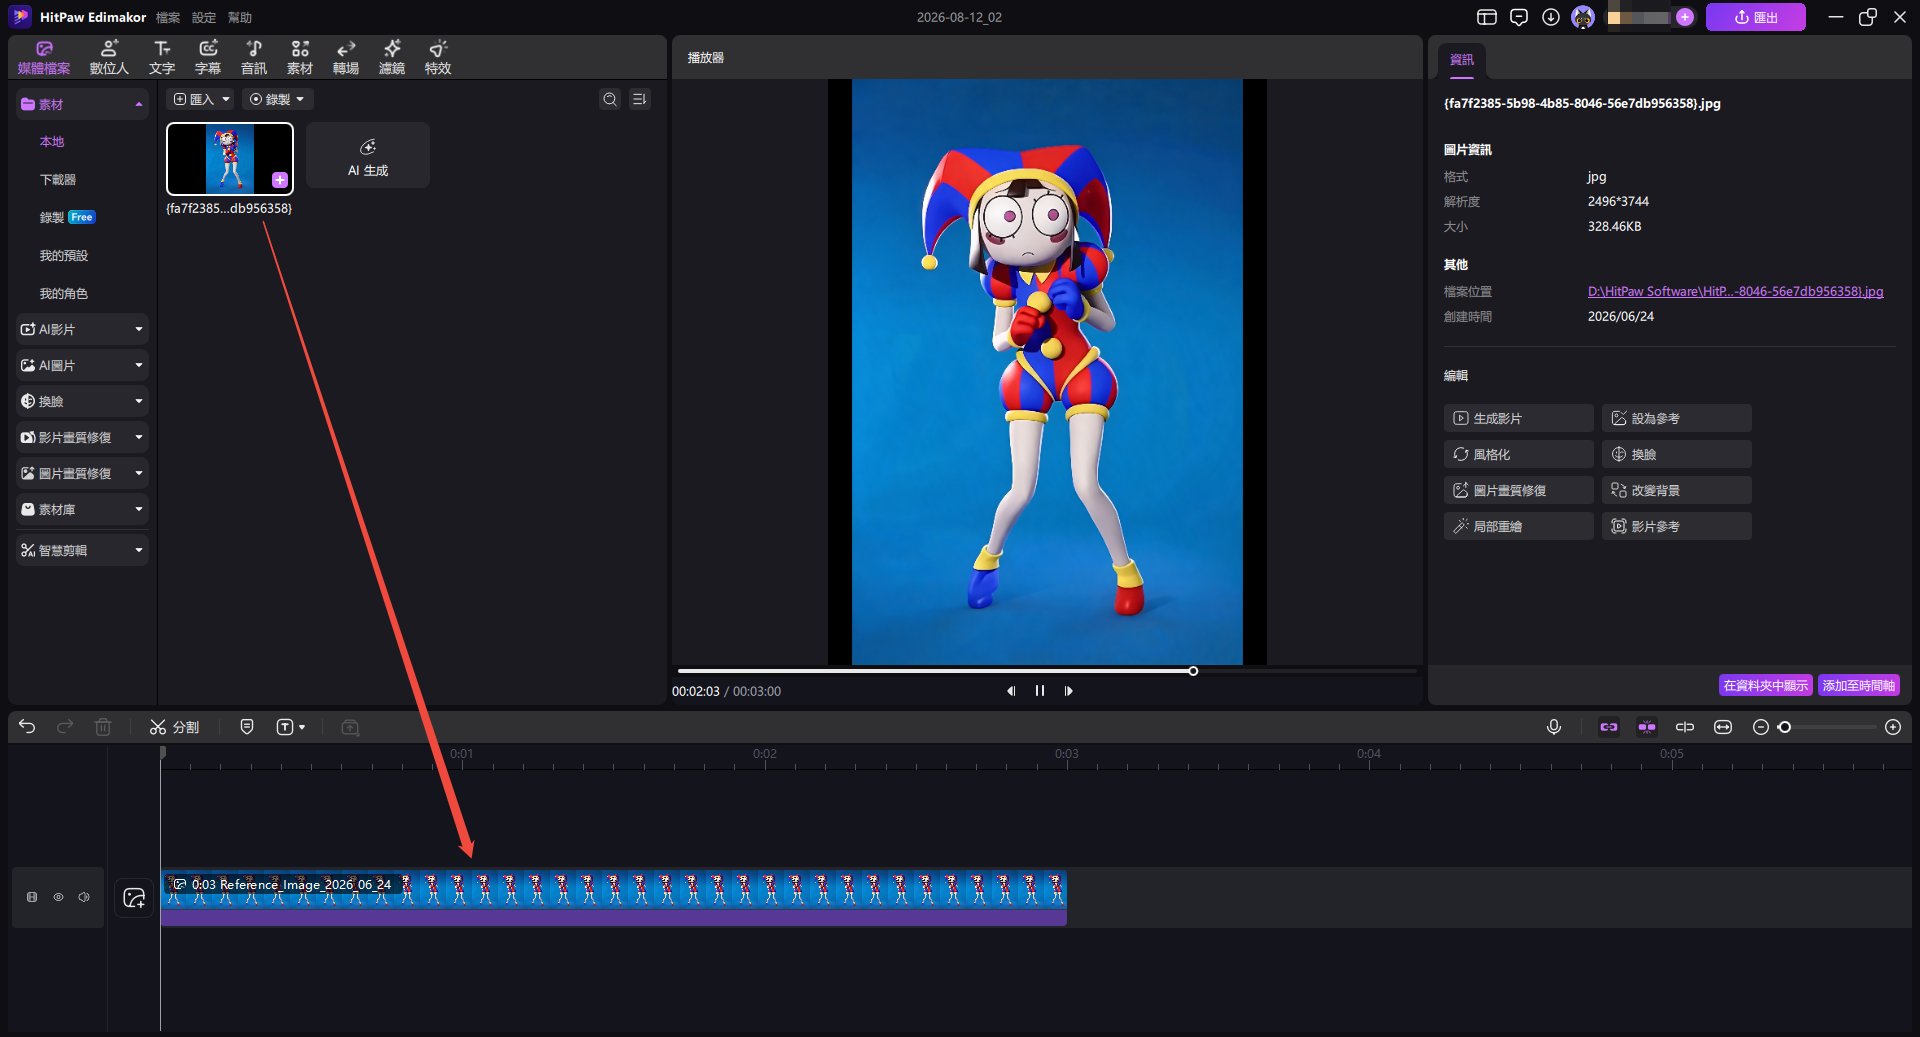Open the 匯入 import dropdown
Image resolution: width=1920 pixels, height=1037 pixels.
pyautogui.click(x=202, y=99)
